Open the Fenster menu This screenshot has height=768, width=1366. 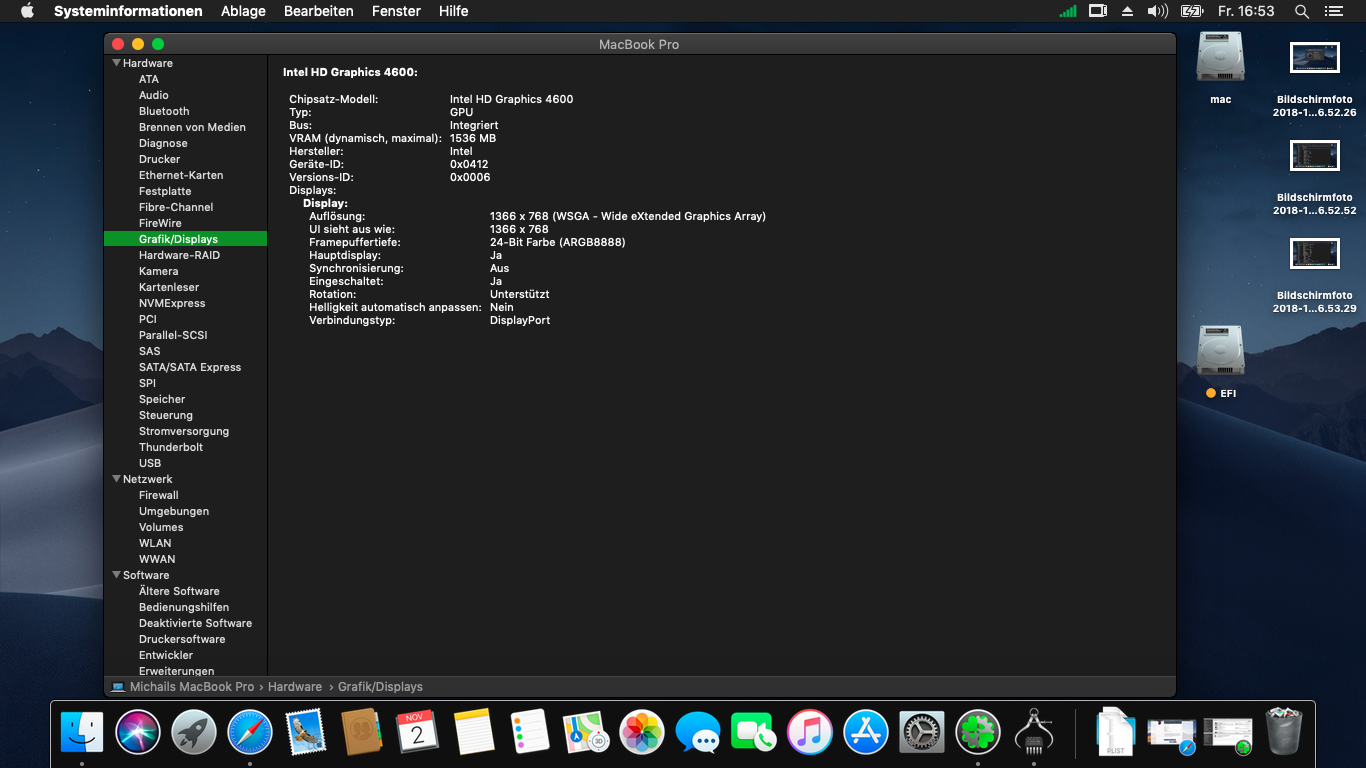(x=396, y=11)
